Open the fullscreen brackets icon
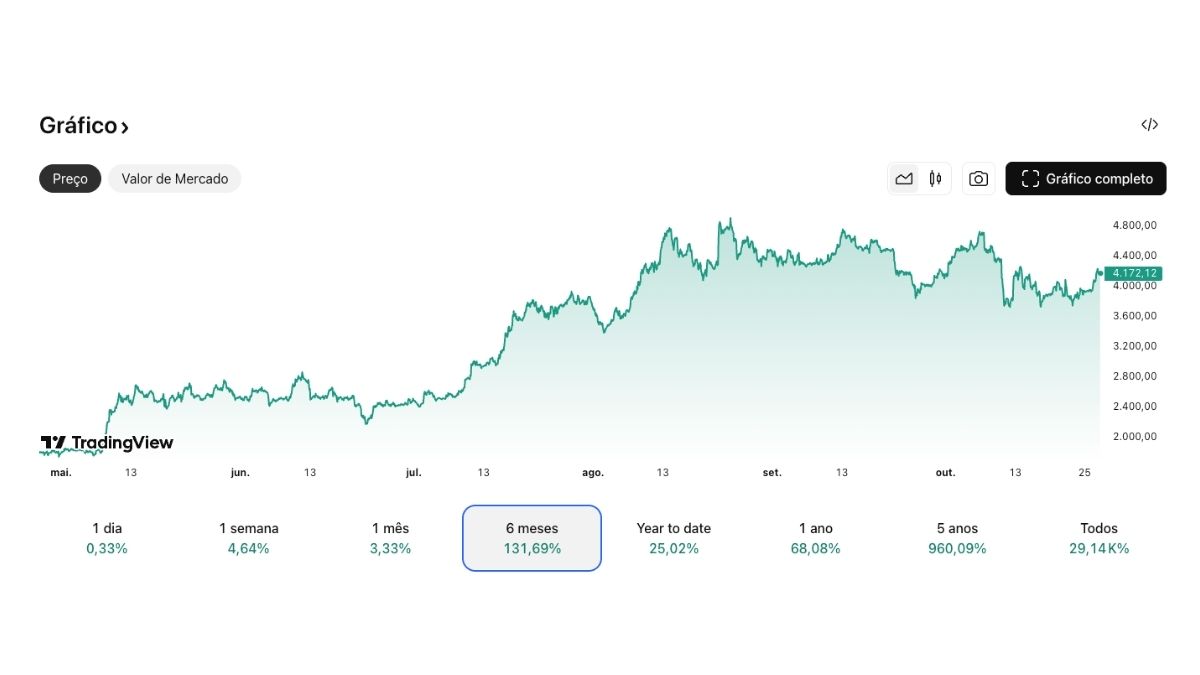 coord(1030,178)
